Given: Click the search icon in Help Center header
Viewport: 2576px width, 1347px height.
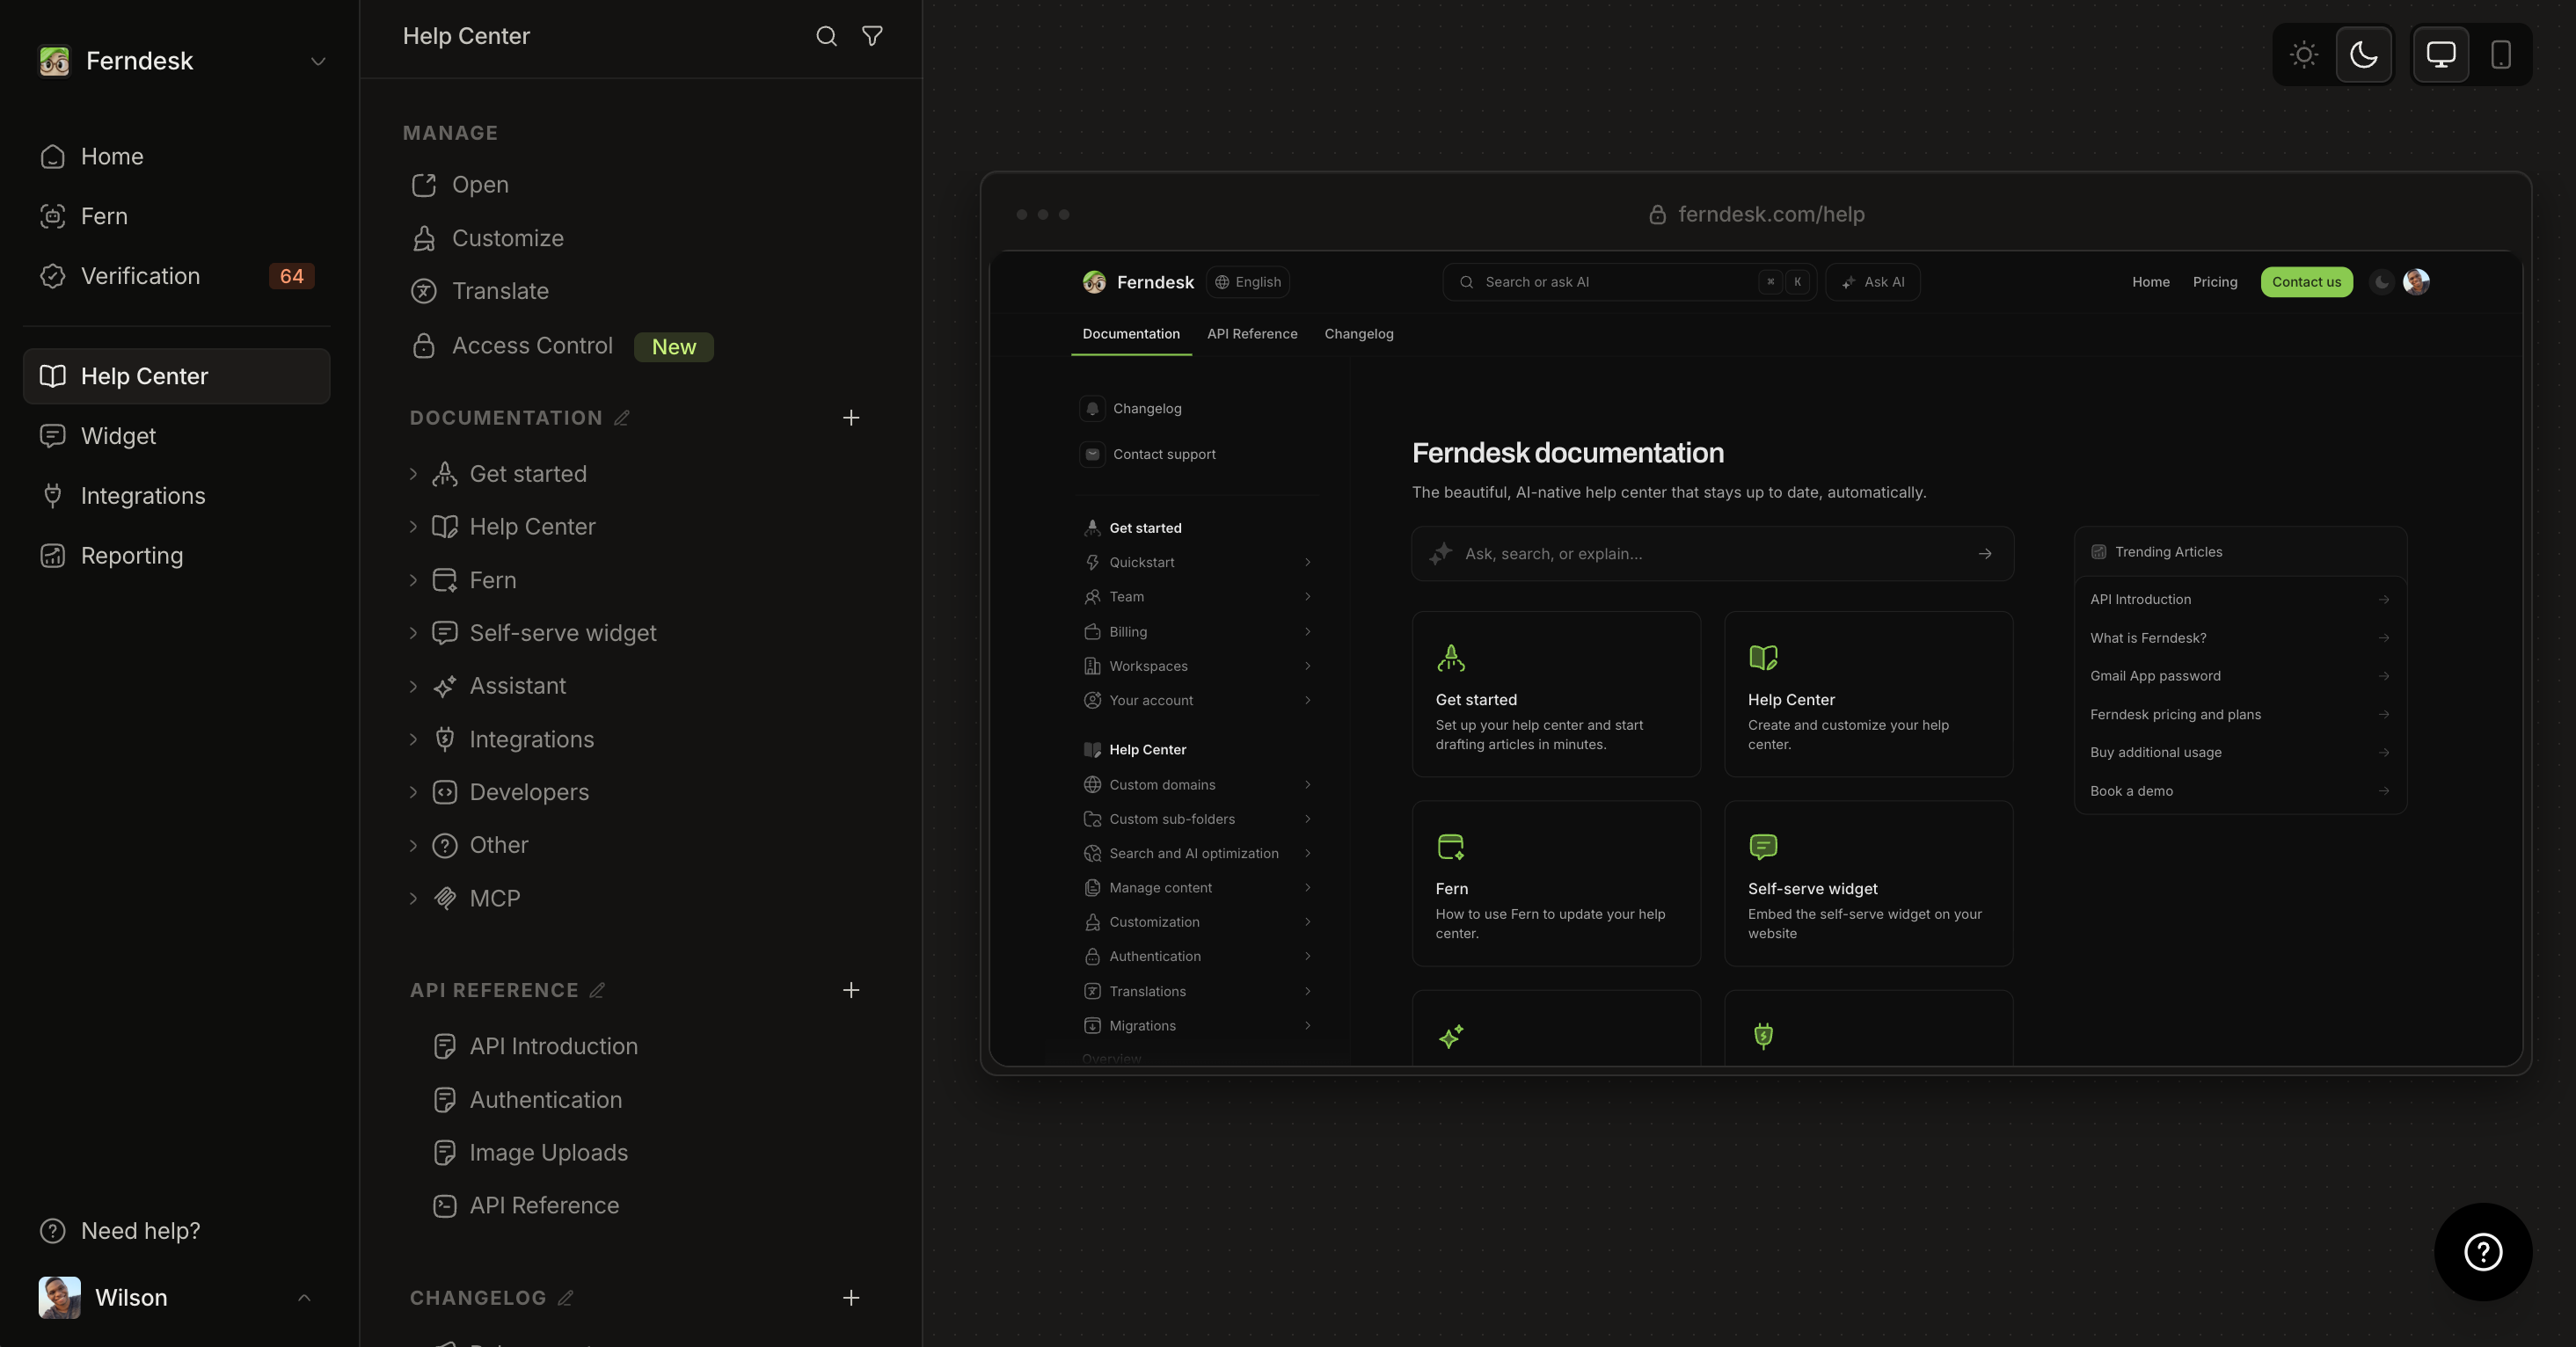Looking at the screenshot, I should pyautogui.click(x=826, y=36).
